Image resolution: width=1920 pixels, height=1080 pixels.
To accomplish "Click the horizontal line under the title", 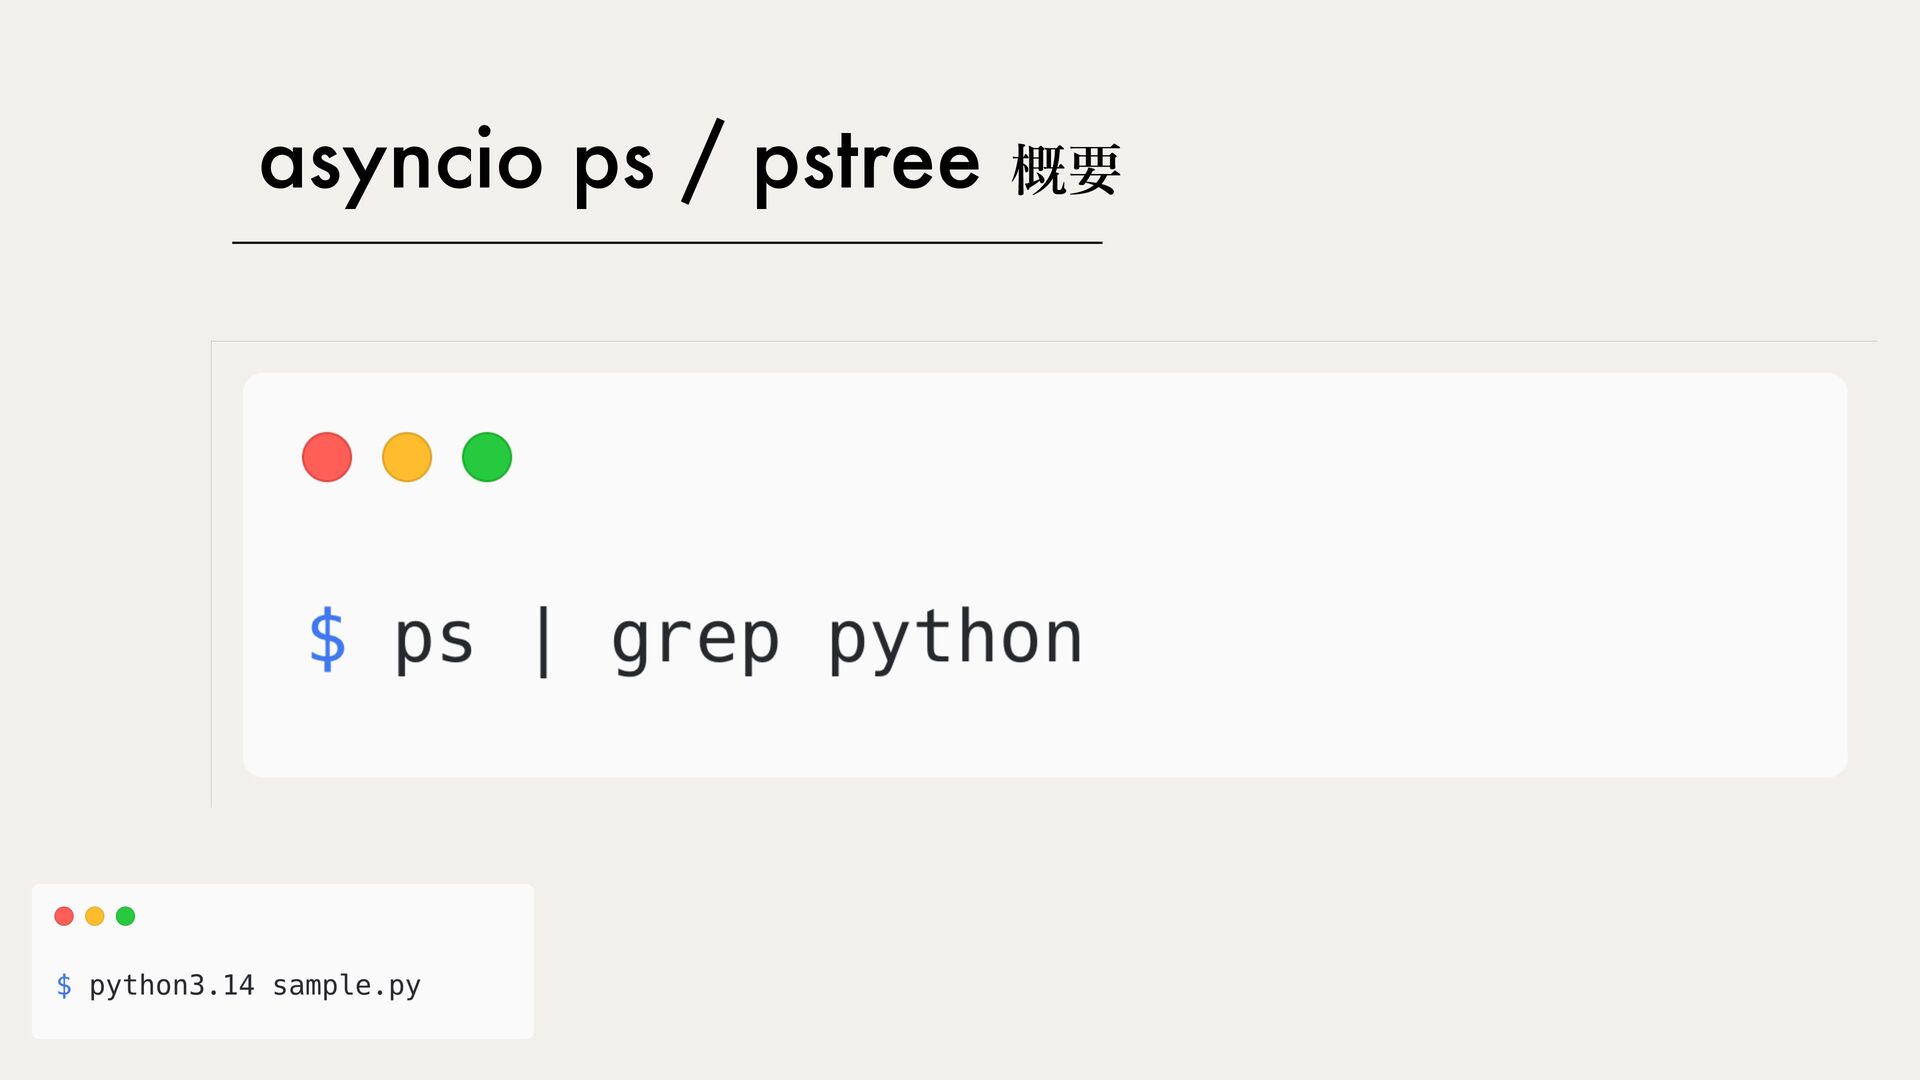I will coord(667,242).
